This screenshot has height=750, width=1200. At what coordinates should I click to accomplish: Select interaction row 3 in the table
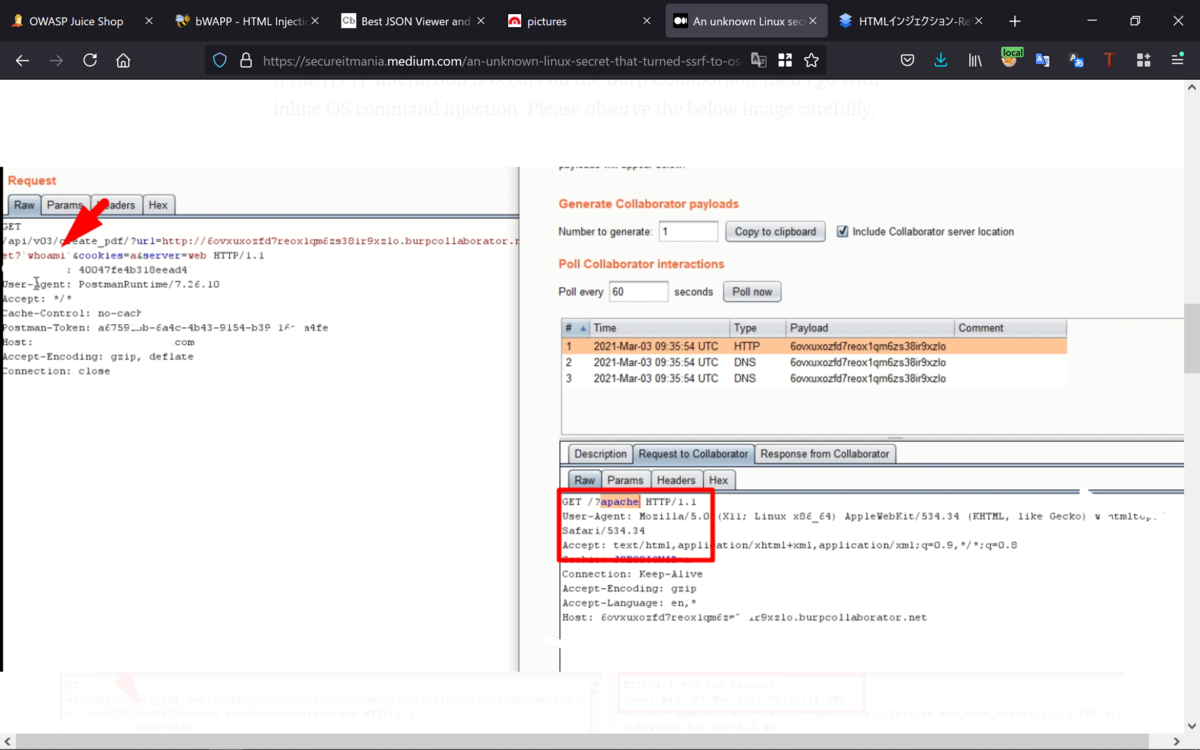pos(814,379)
